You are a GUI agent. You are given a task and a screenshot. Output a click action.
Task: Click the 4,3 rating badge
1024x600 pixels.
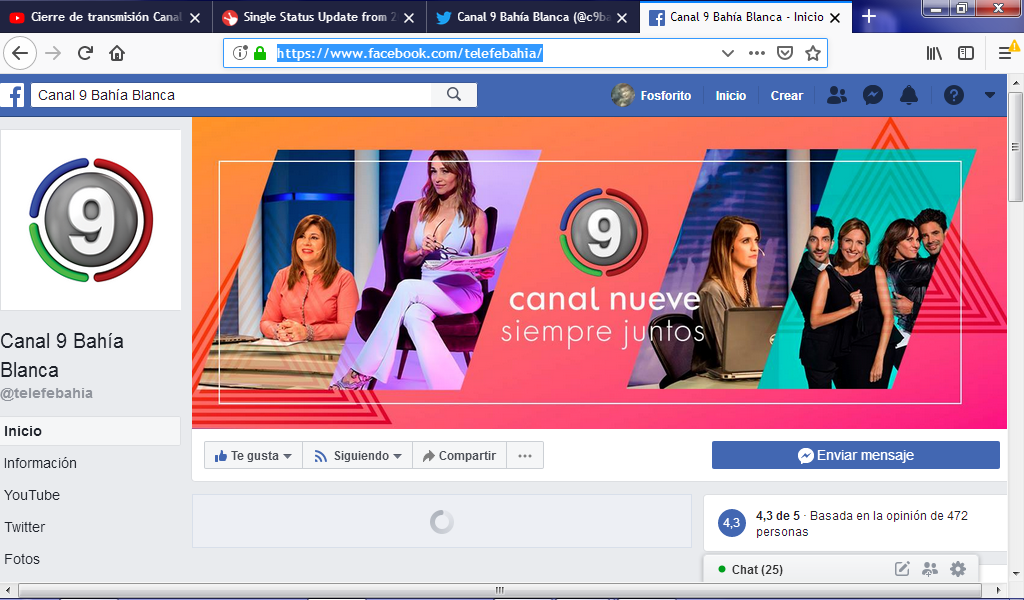click(731, 523)
